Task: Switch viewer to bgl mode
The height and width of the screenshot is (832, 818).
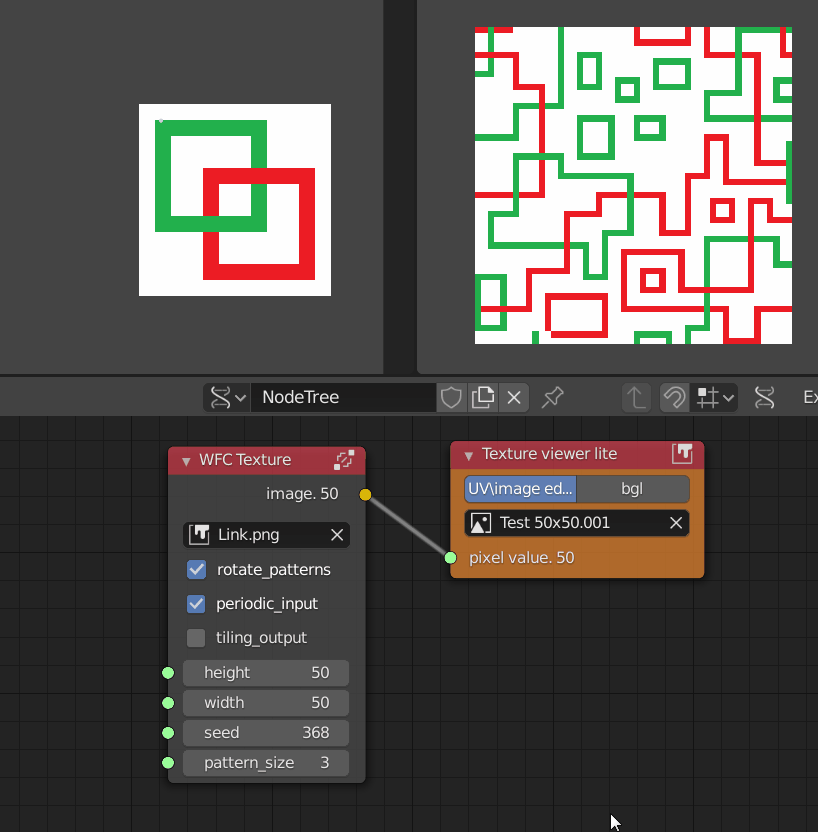Action: point(632,489)
